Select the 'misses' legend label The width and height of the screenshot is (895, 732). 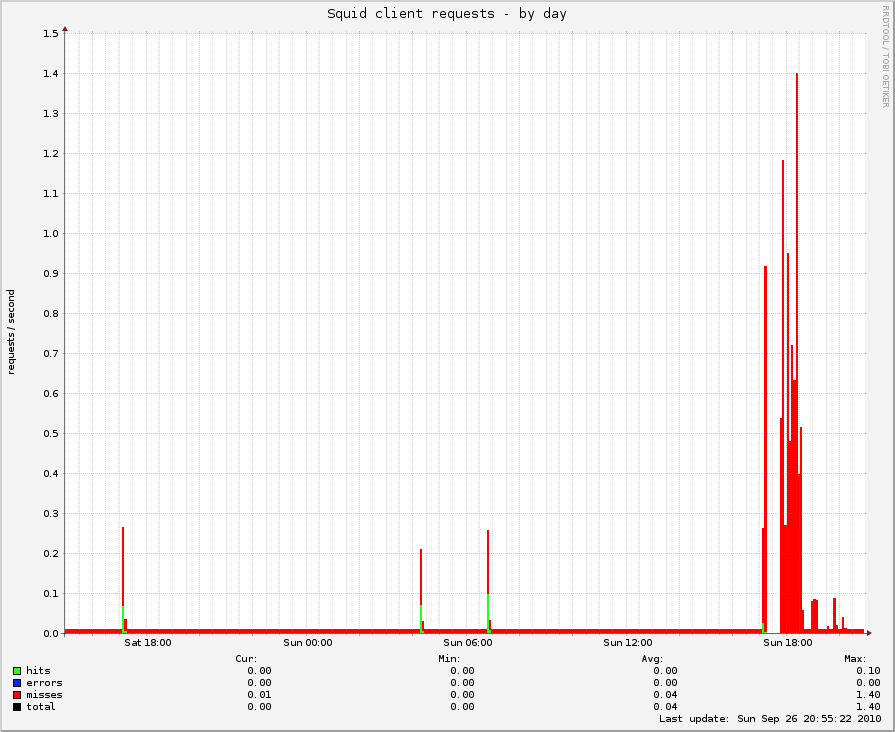click(x=45, y=695)
